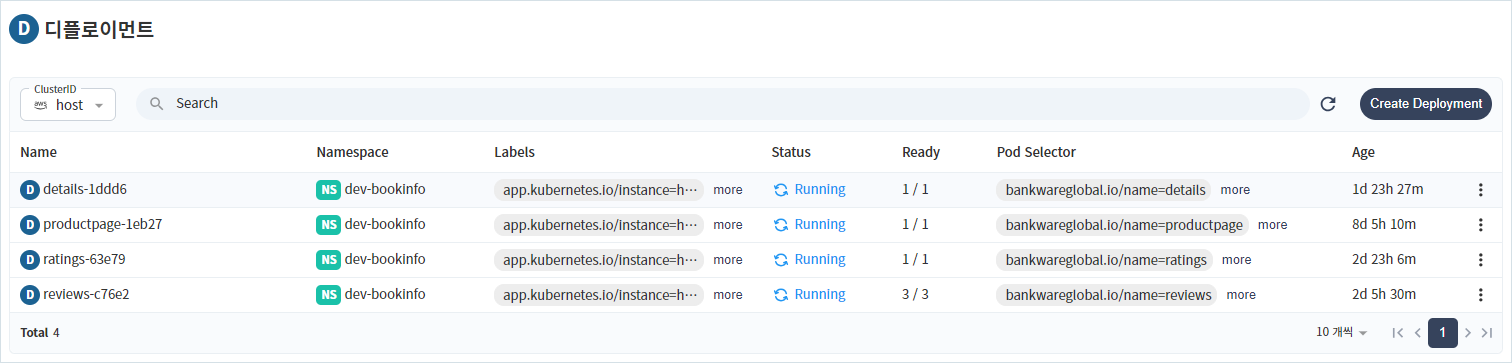
Task: Open kebab menu for ratings-63e79 row
Action: 1481,260
